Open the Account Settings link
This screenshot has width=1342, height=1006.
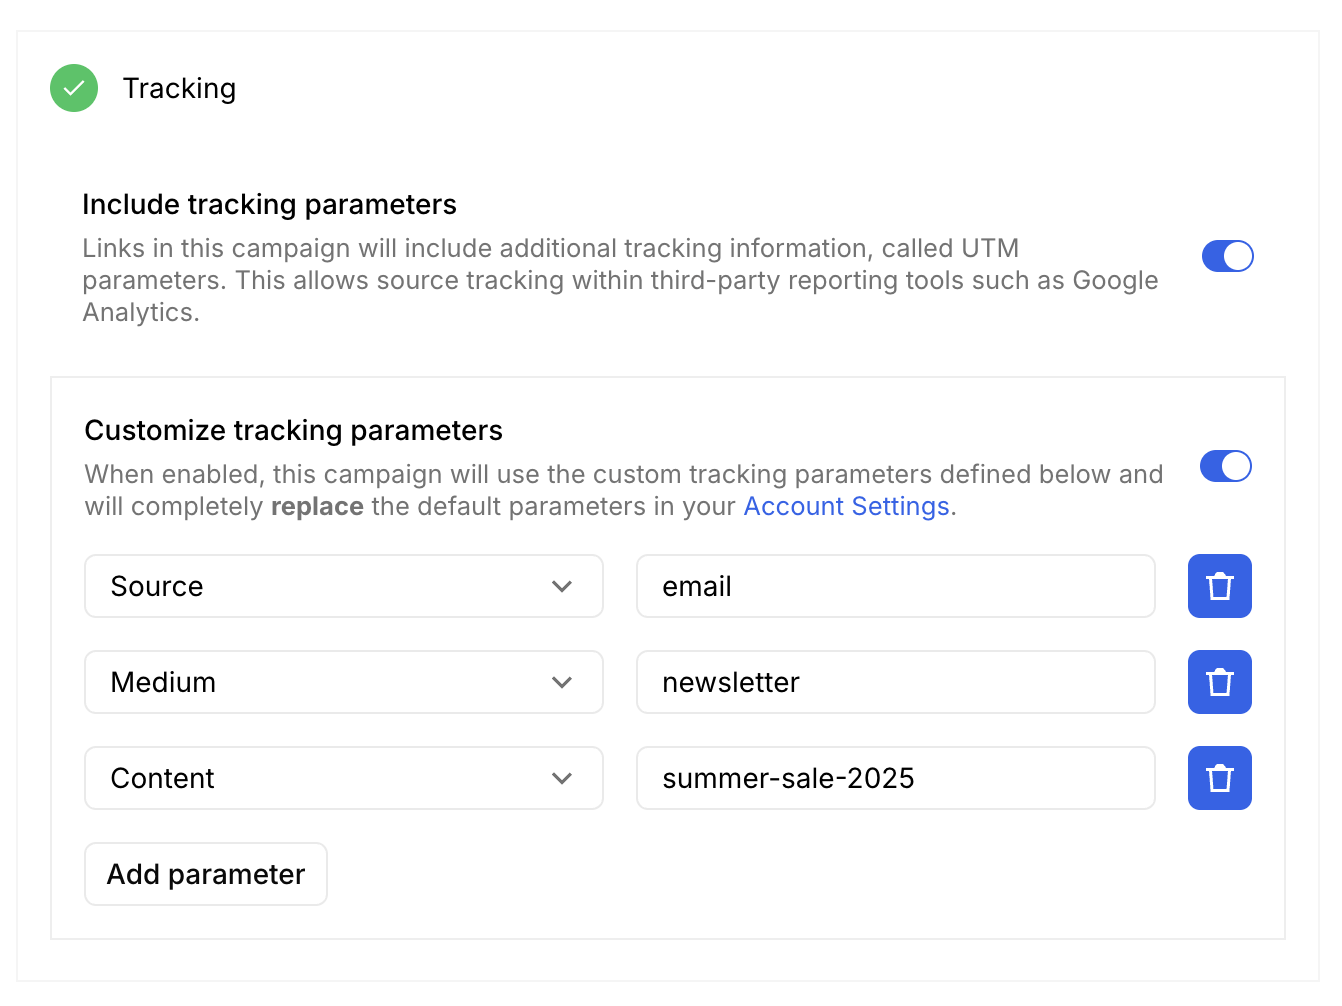(x=846, y=506)
